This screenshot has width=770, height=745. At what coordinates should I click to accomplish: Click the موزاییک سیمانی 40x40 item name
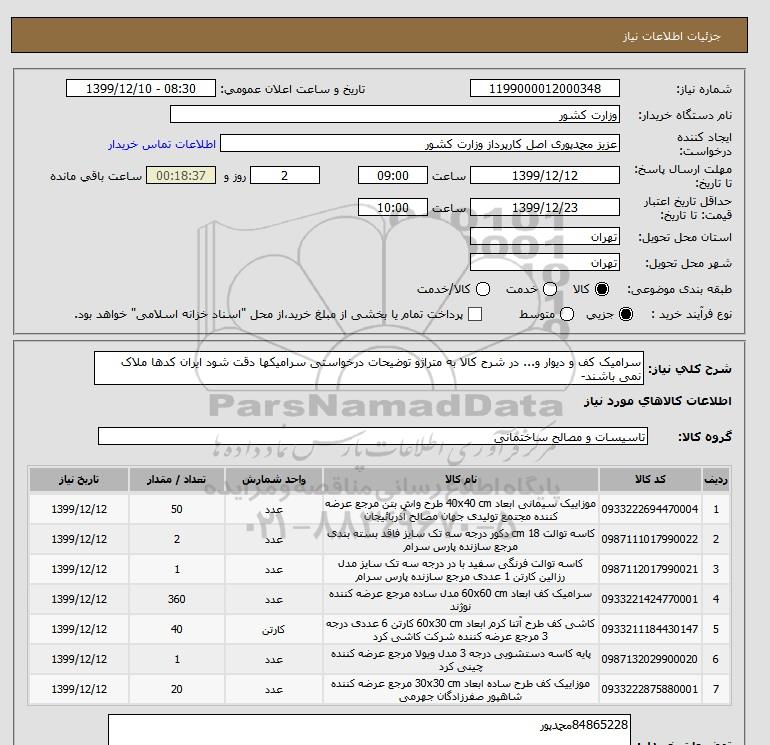click(x=461, y=510)
